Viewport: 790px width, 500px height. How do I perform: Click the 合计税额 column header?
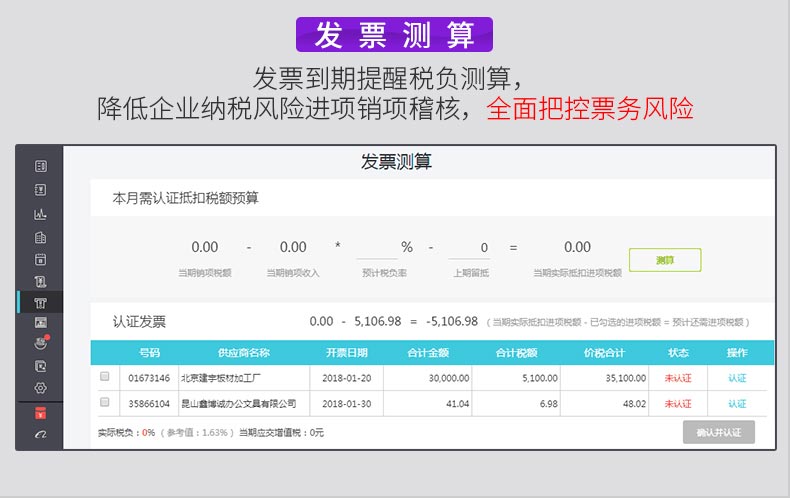[x=516, y=353]
